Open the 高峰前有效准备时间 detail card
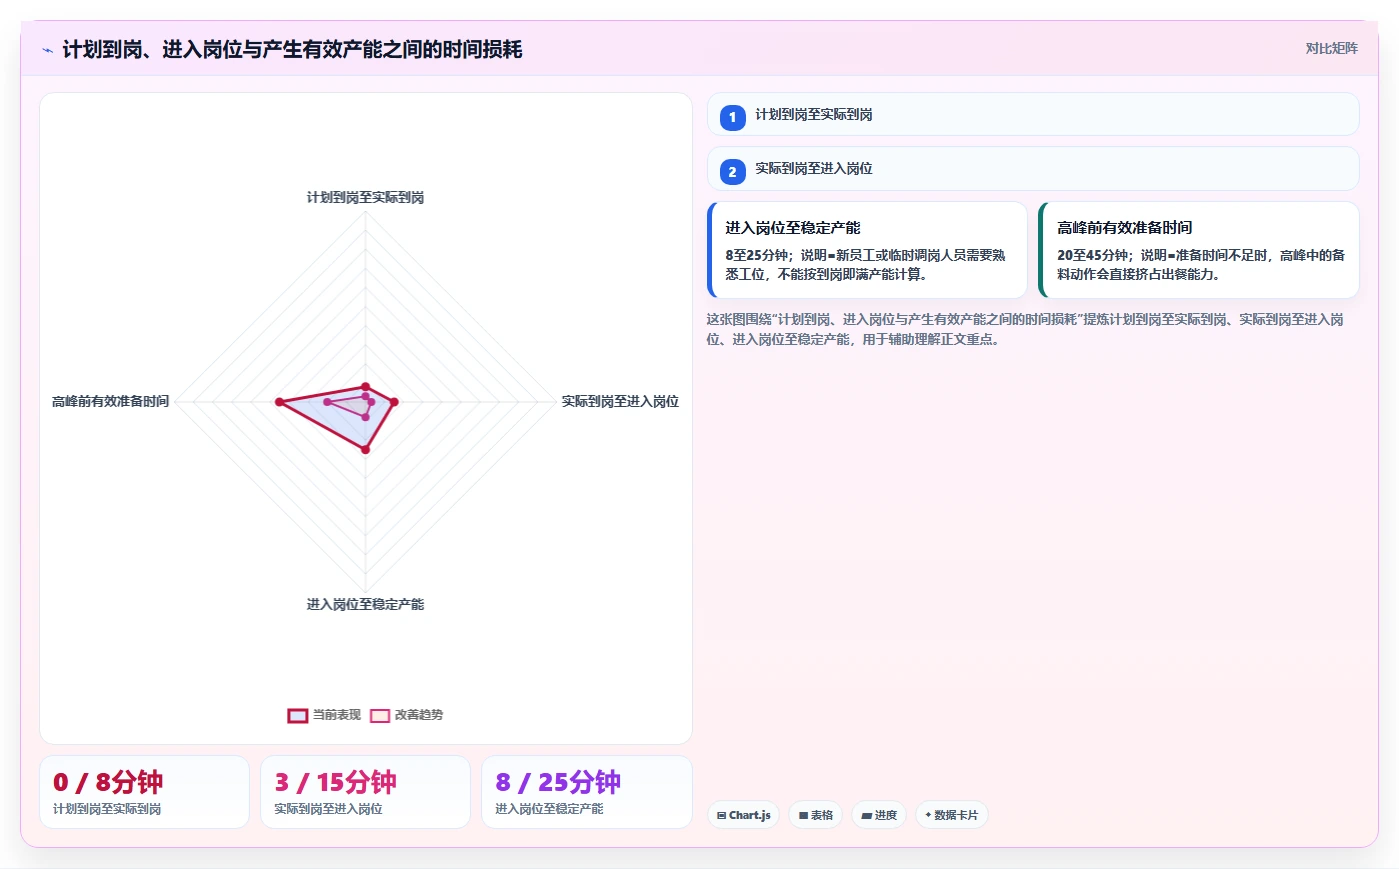 (x=1199, y=250)
